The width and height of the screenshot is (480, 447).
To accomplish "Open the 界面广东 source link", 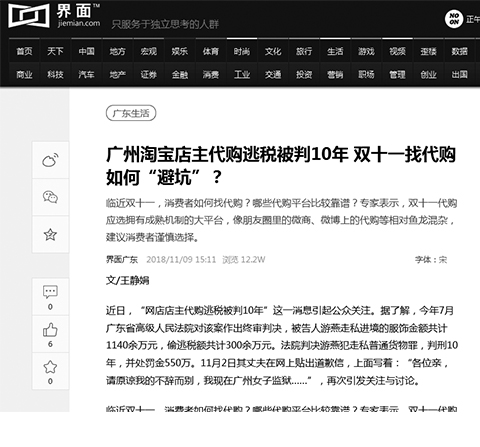I will 122,260.
